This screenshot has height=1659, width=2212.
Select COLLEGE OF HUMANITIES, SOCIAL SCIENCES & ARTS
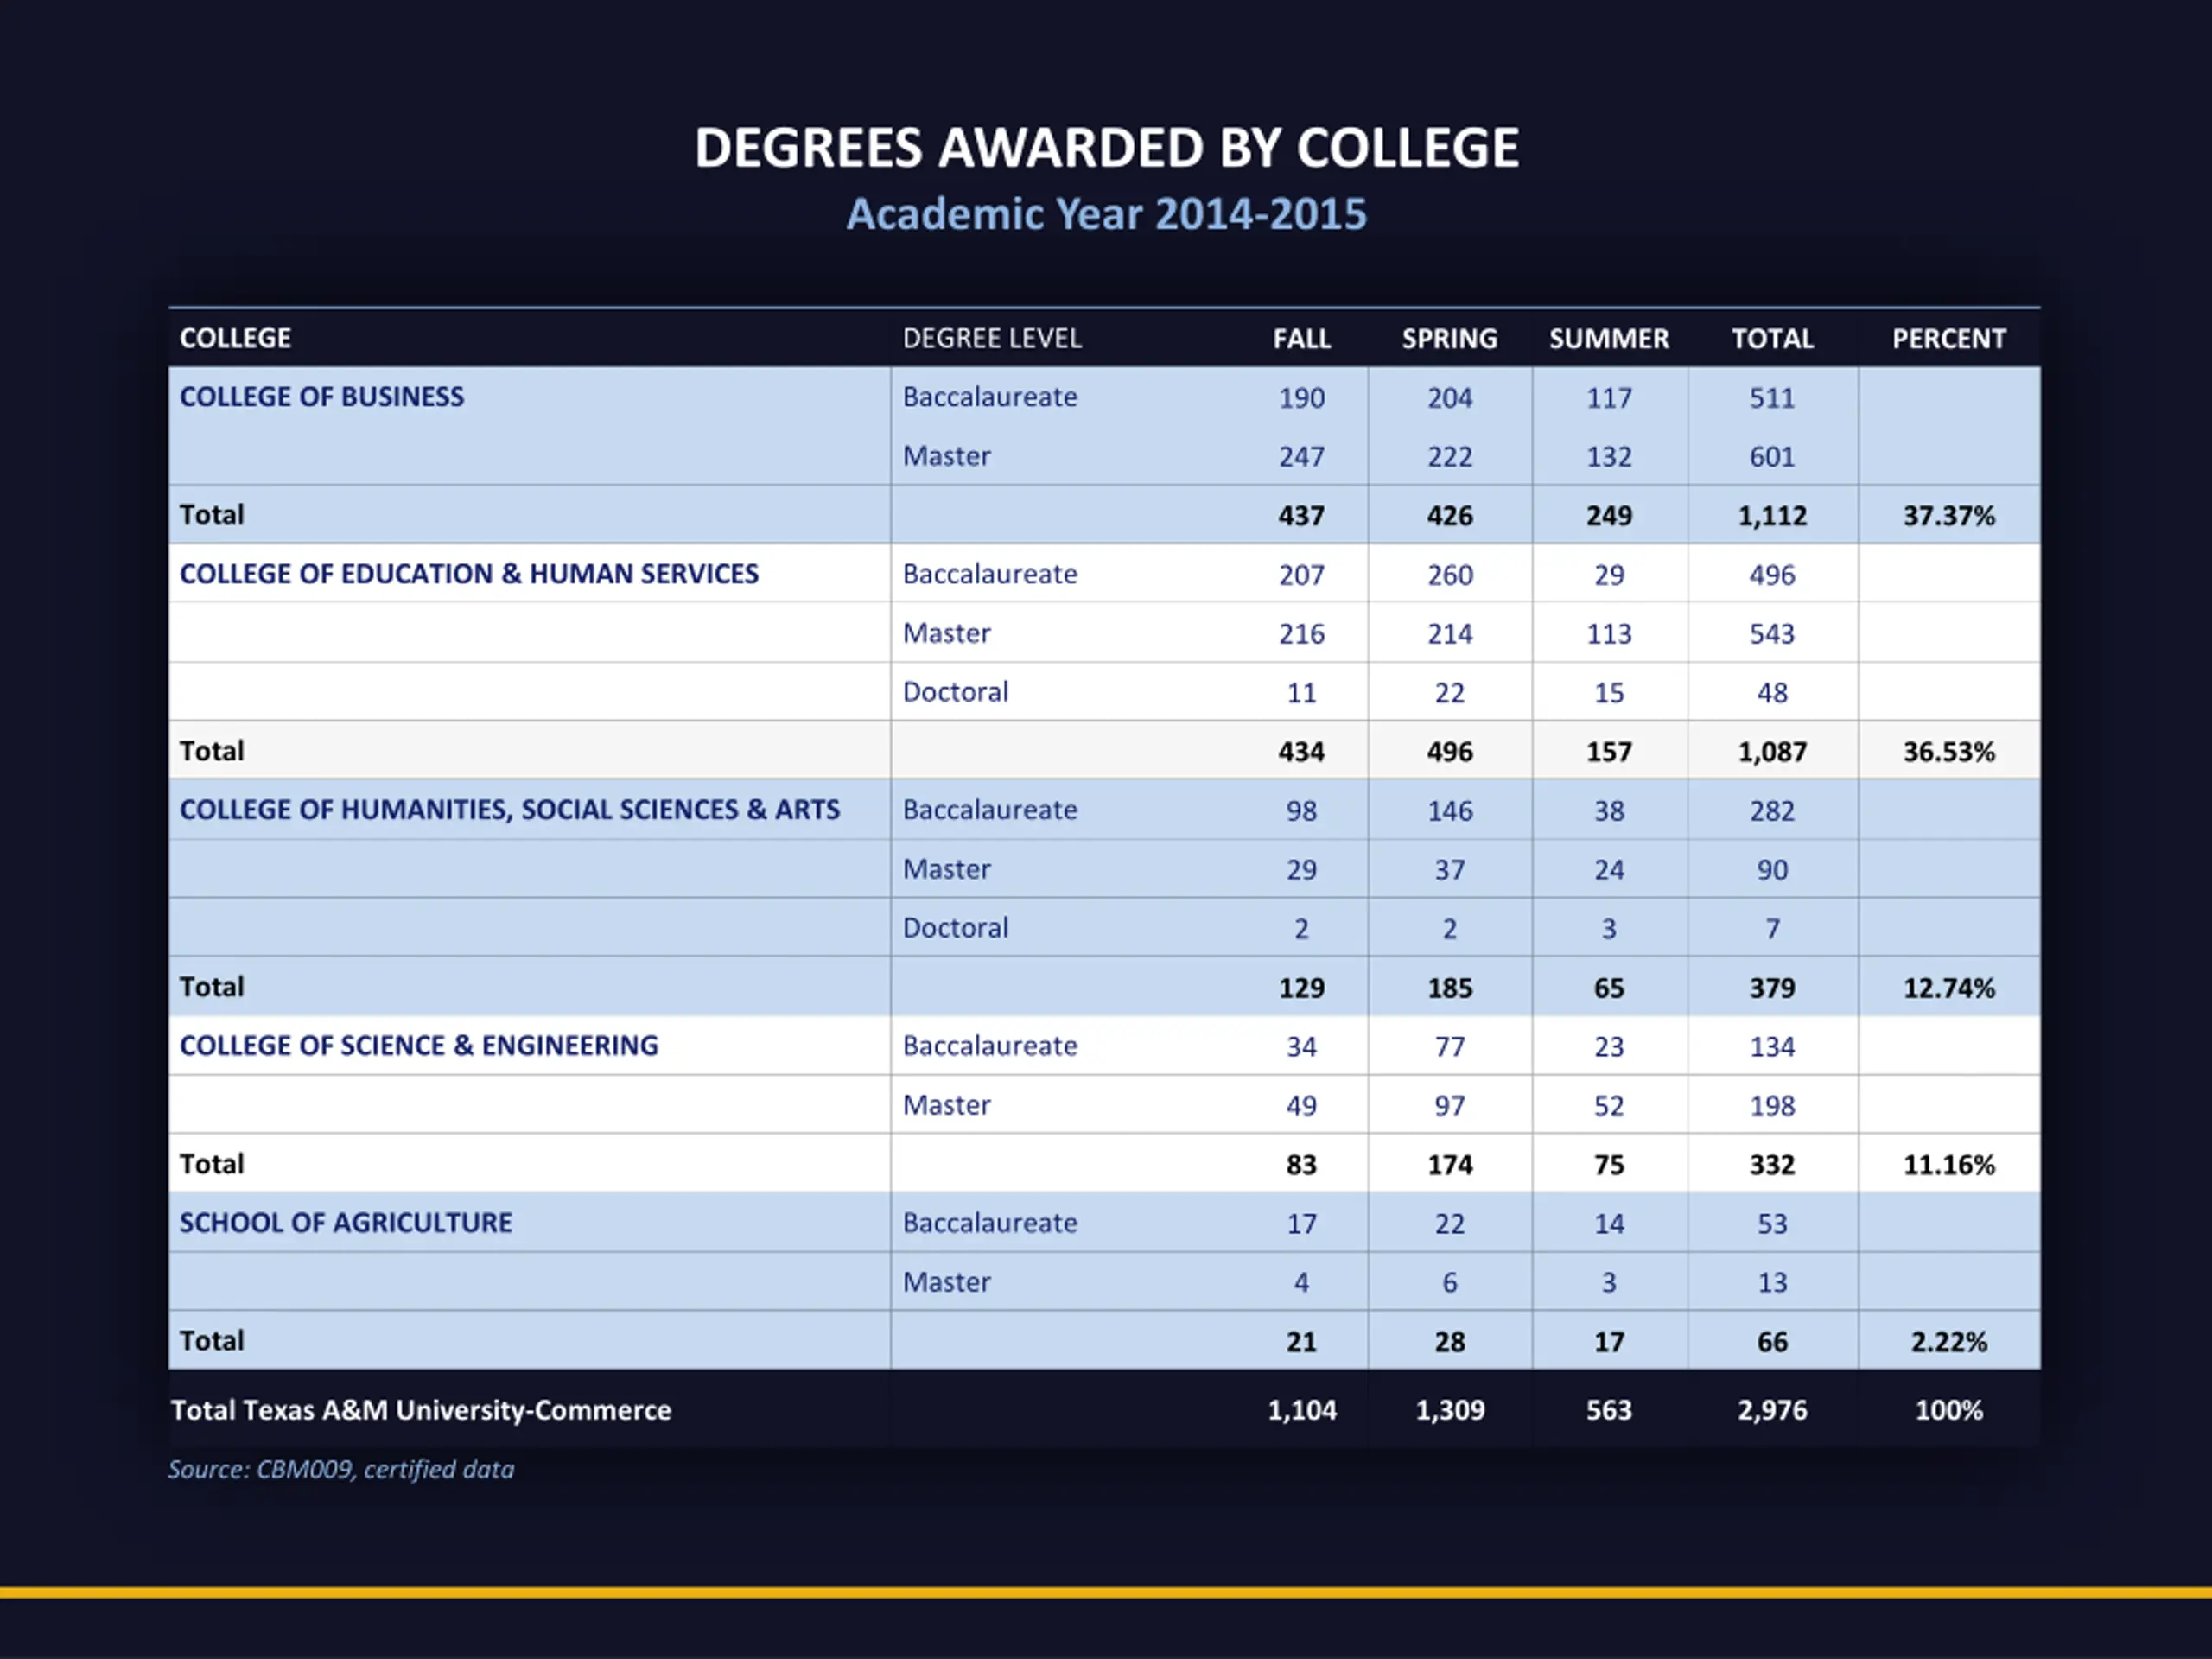[509, 810]
